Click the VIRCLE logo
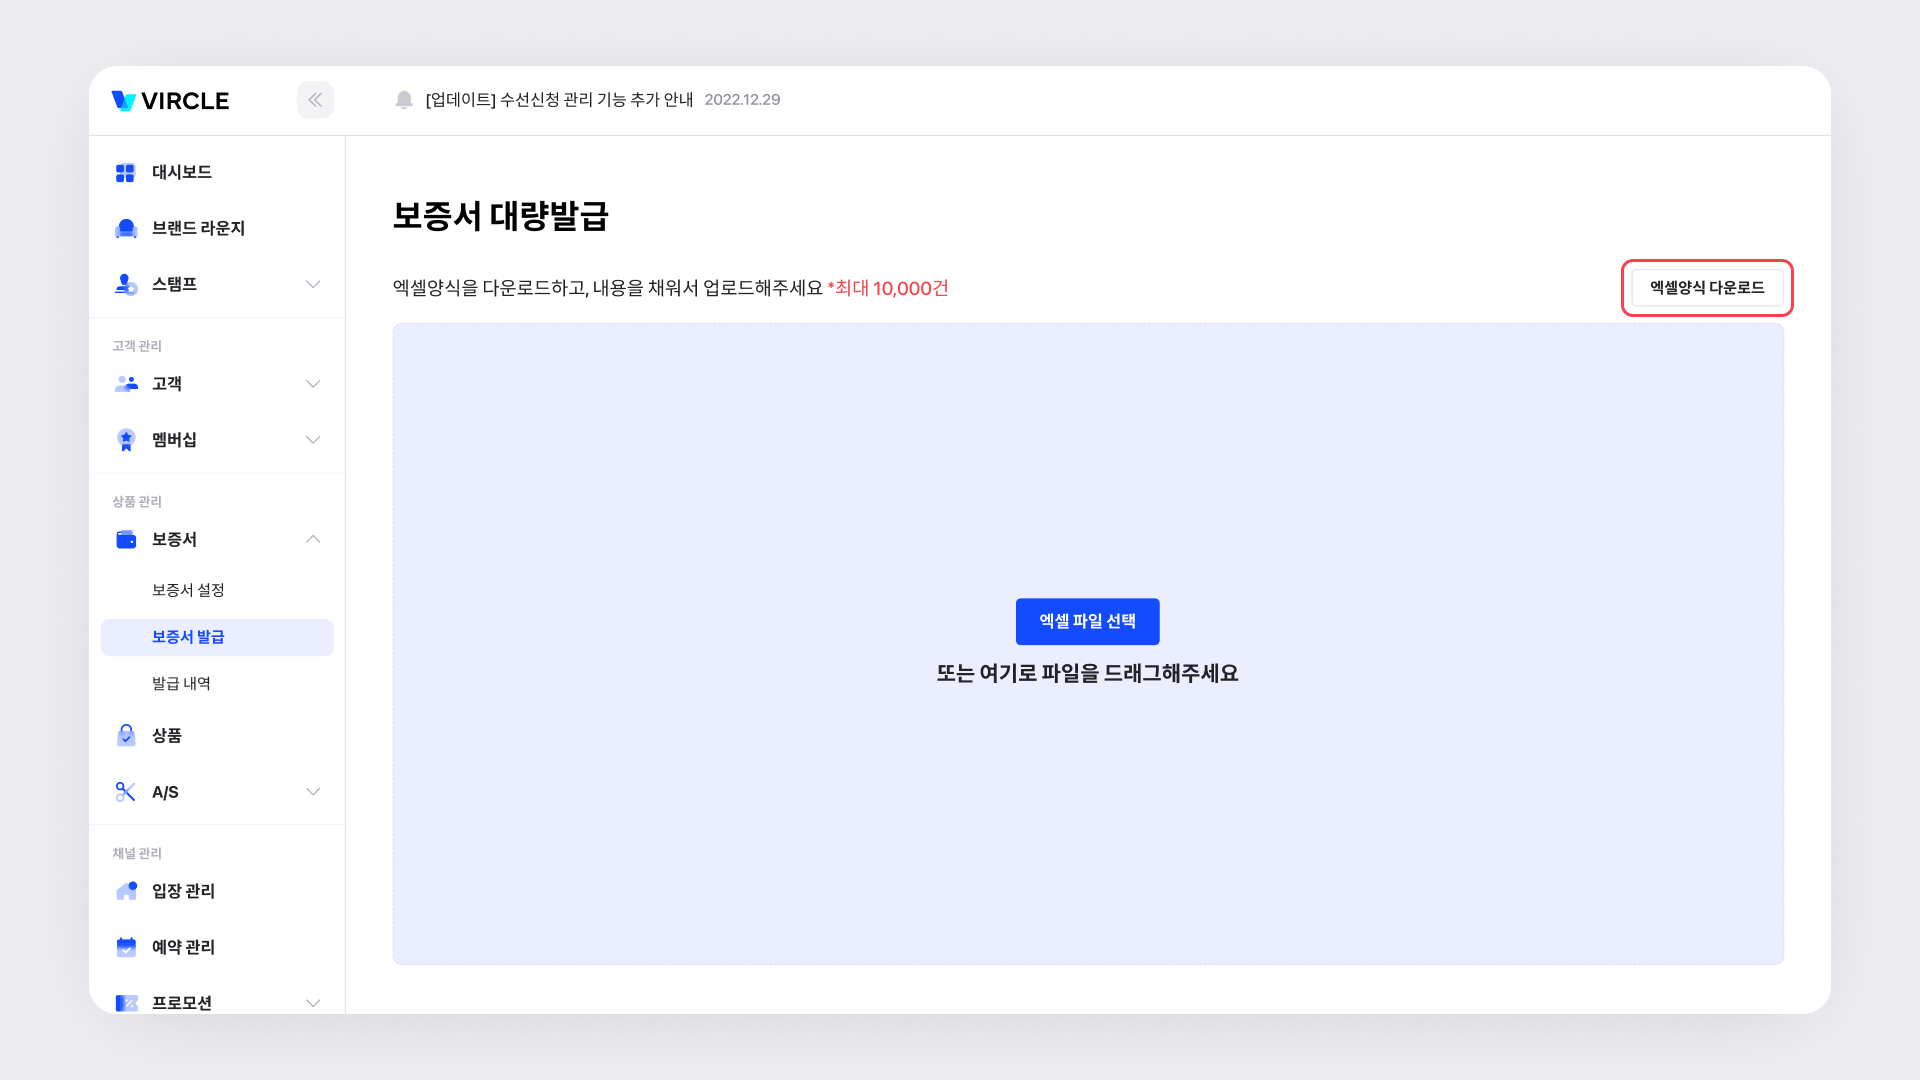 pyautogui.click(x=171, y=101)
